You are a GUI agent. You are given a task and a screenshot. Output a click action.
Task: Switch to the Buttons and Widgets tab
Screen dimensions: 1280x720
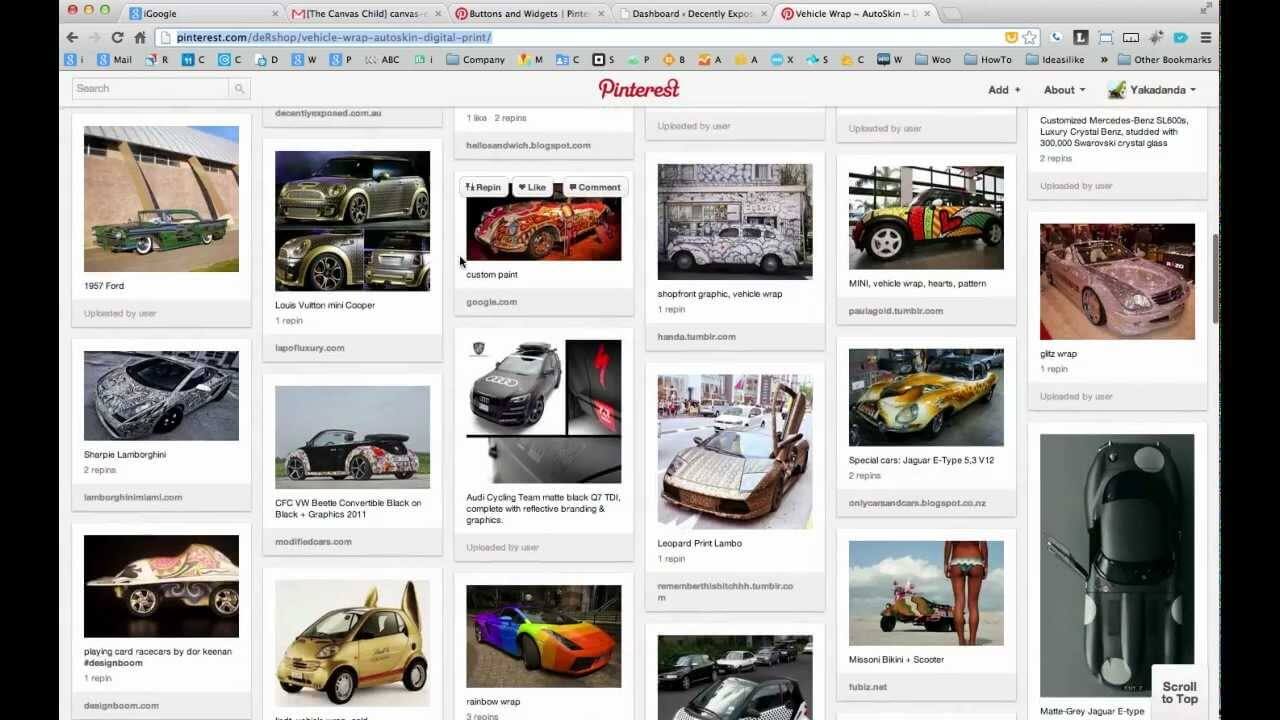[x=528, y=14]
